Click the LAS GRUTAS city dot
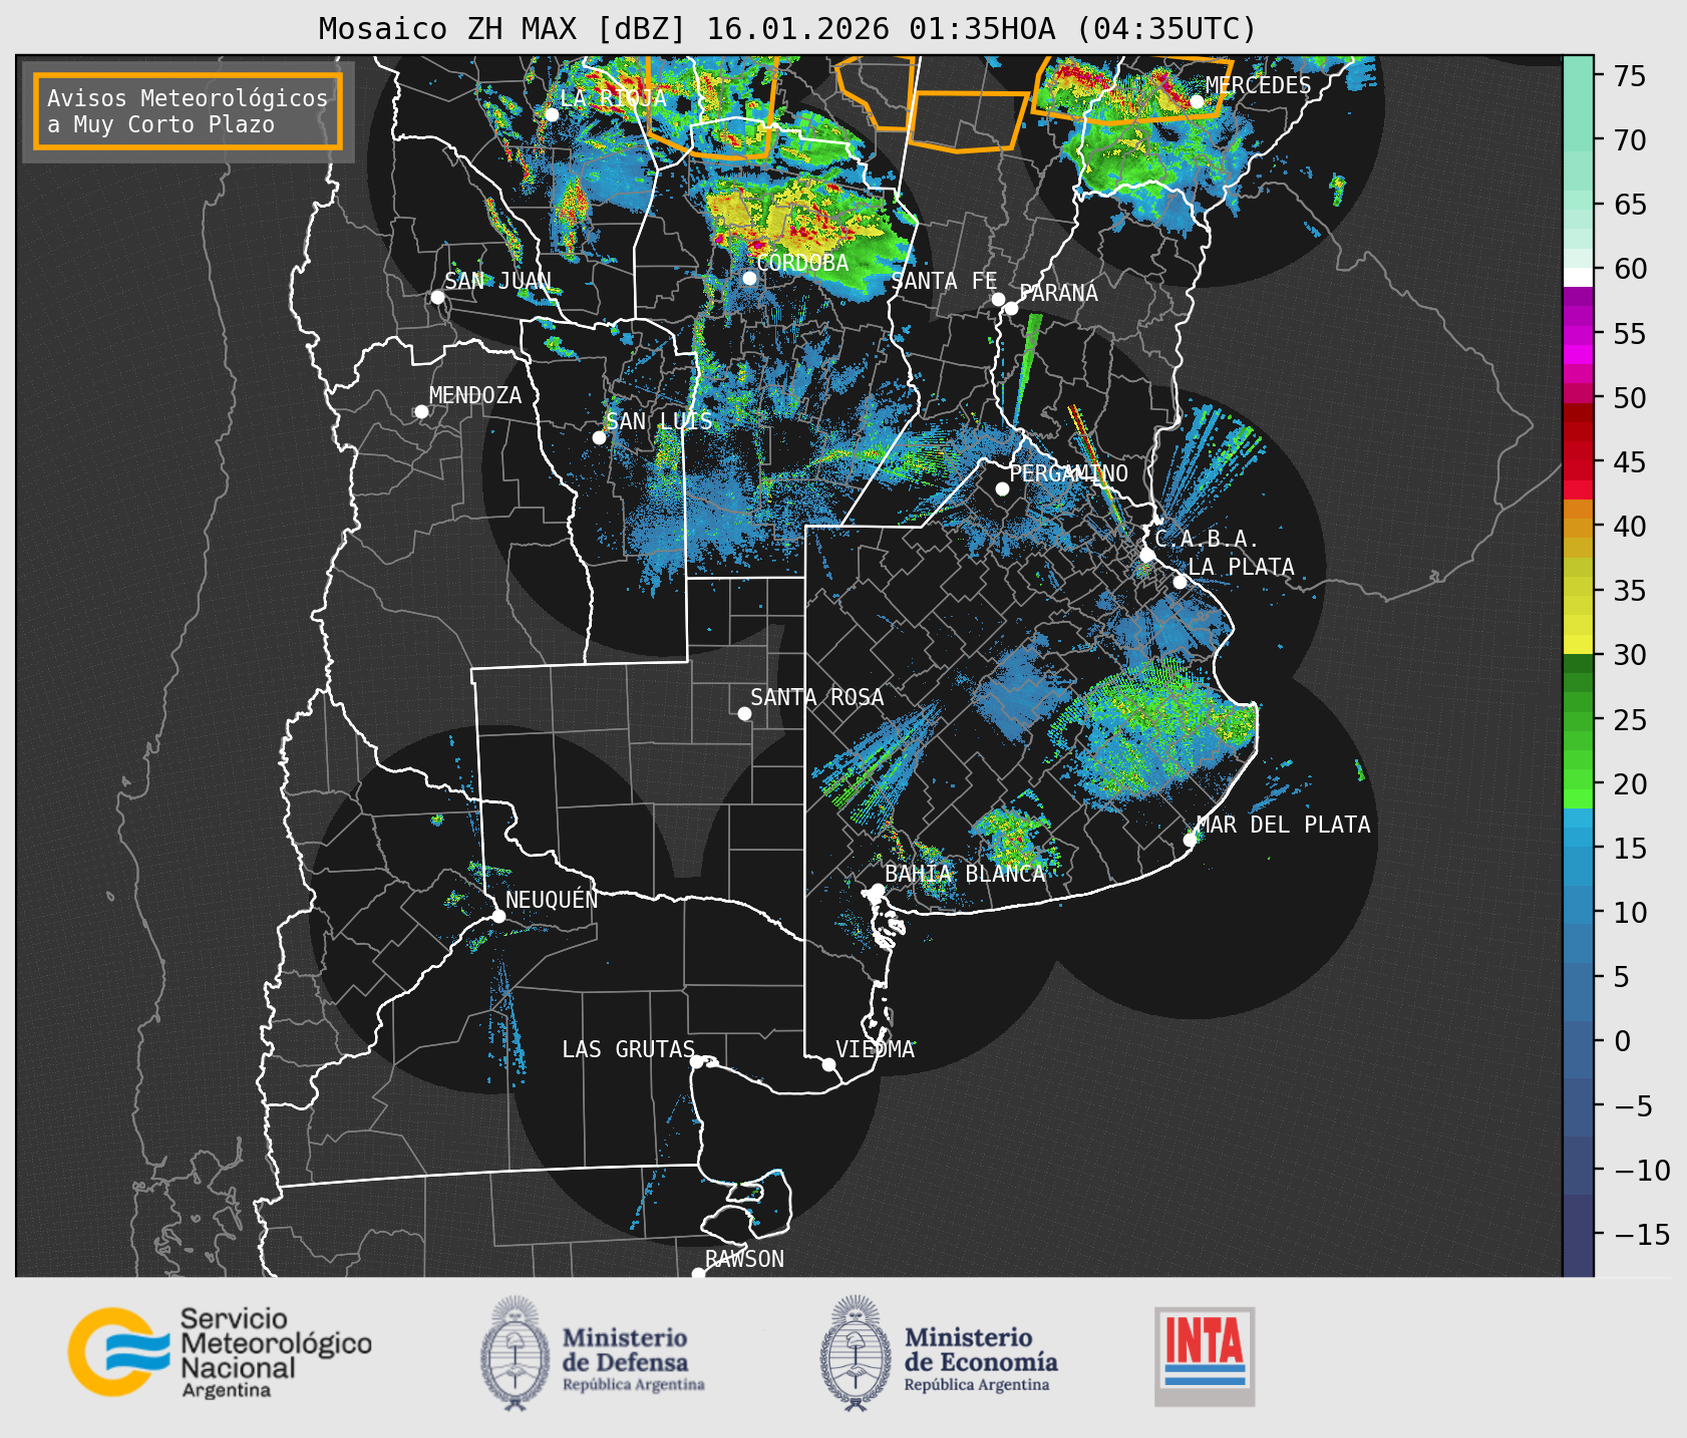Viewport: 1687px width, 1438px height. 697,1061
